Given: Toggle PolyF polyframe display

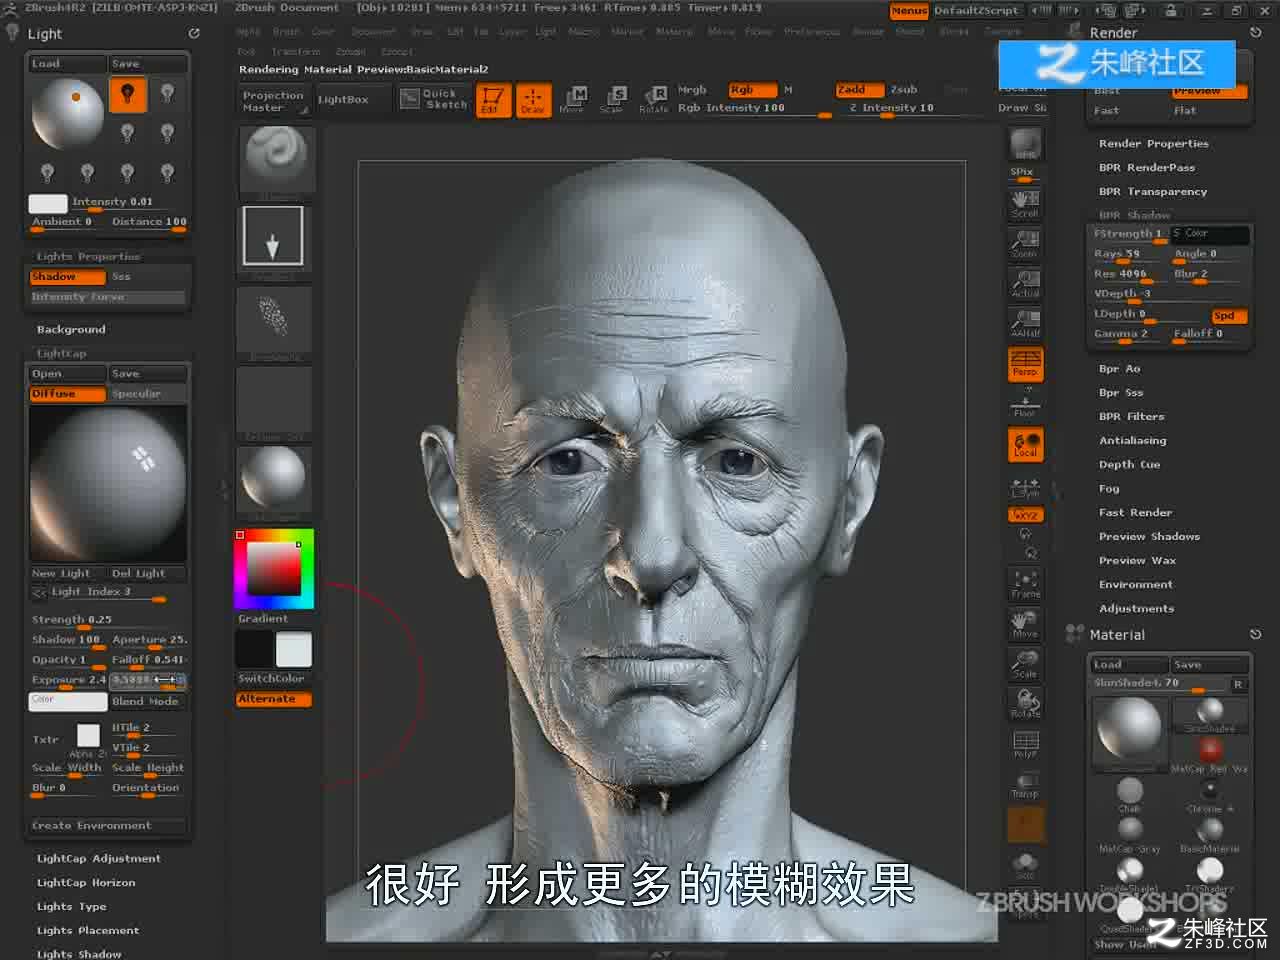Looking at the screenshot, I should [1025, 743].
